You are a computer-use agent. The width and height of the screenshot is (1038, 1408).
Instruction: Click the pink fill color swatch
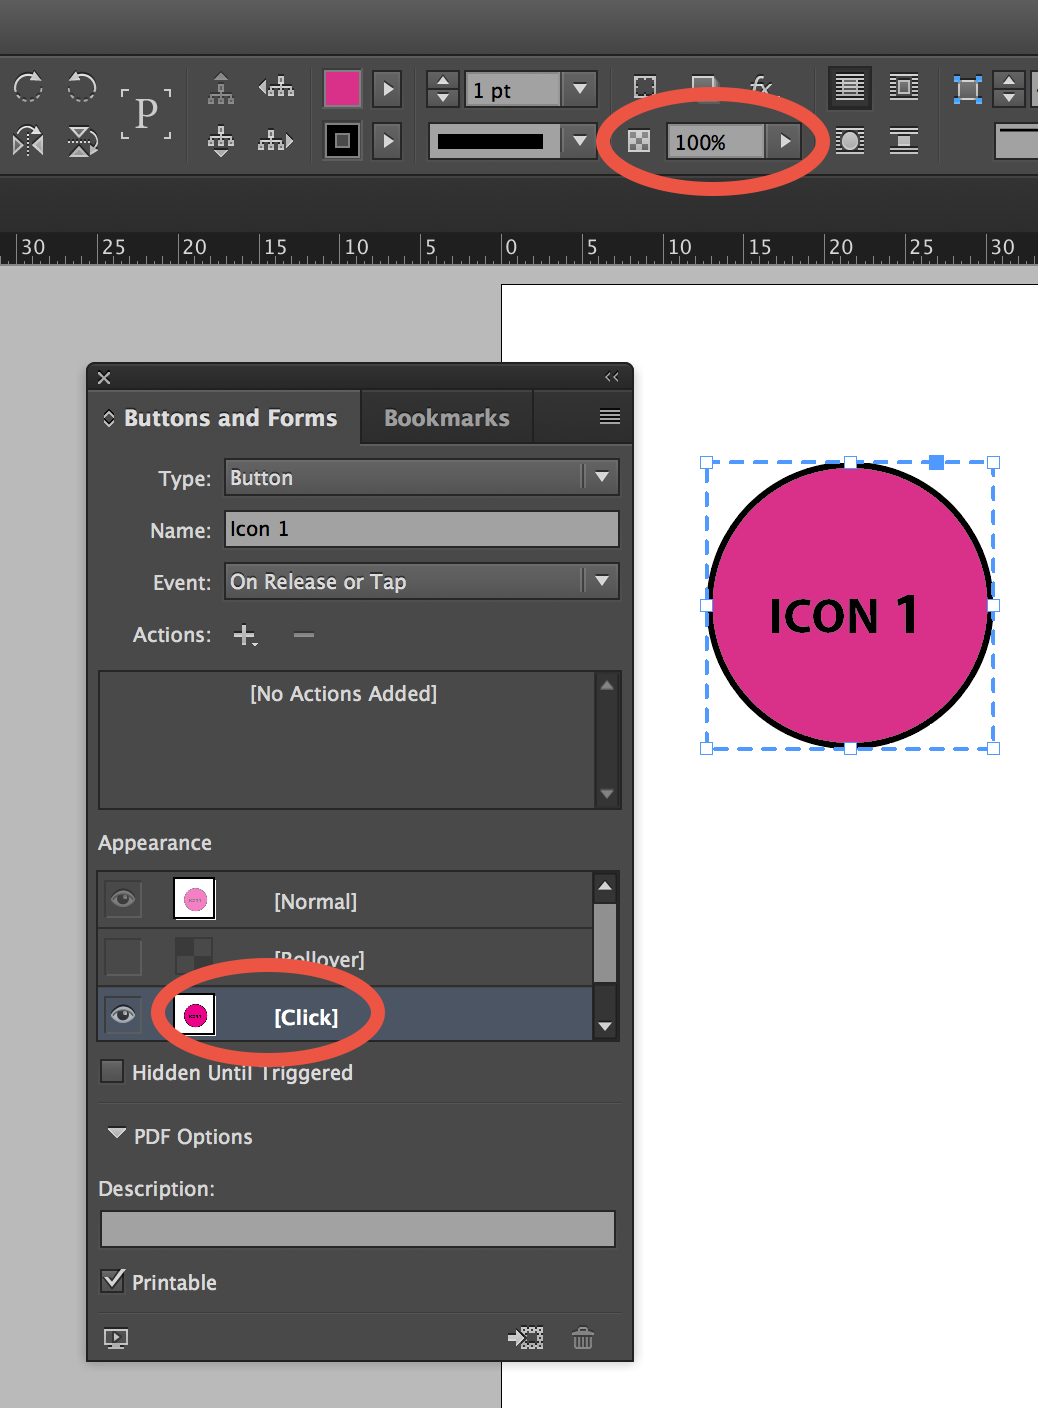click(x=342, y=88)
